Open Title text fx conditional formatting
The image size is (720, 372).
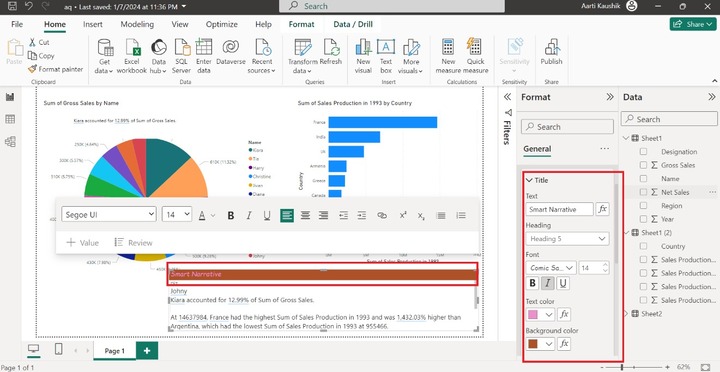tap(602, 209)
